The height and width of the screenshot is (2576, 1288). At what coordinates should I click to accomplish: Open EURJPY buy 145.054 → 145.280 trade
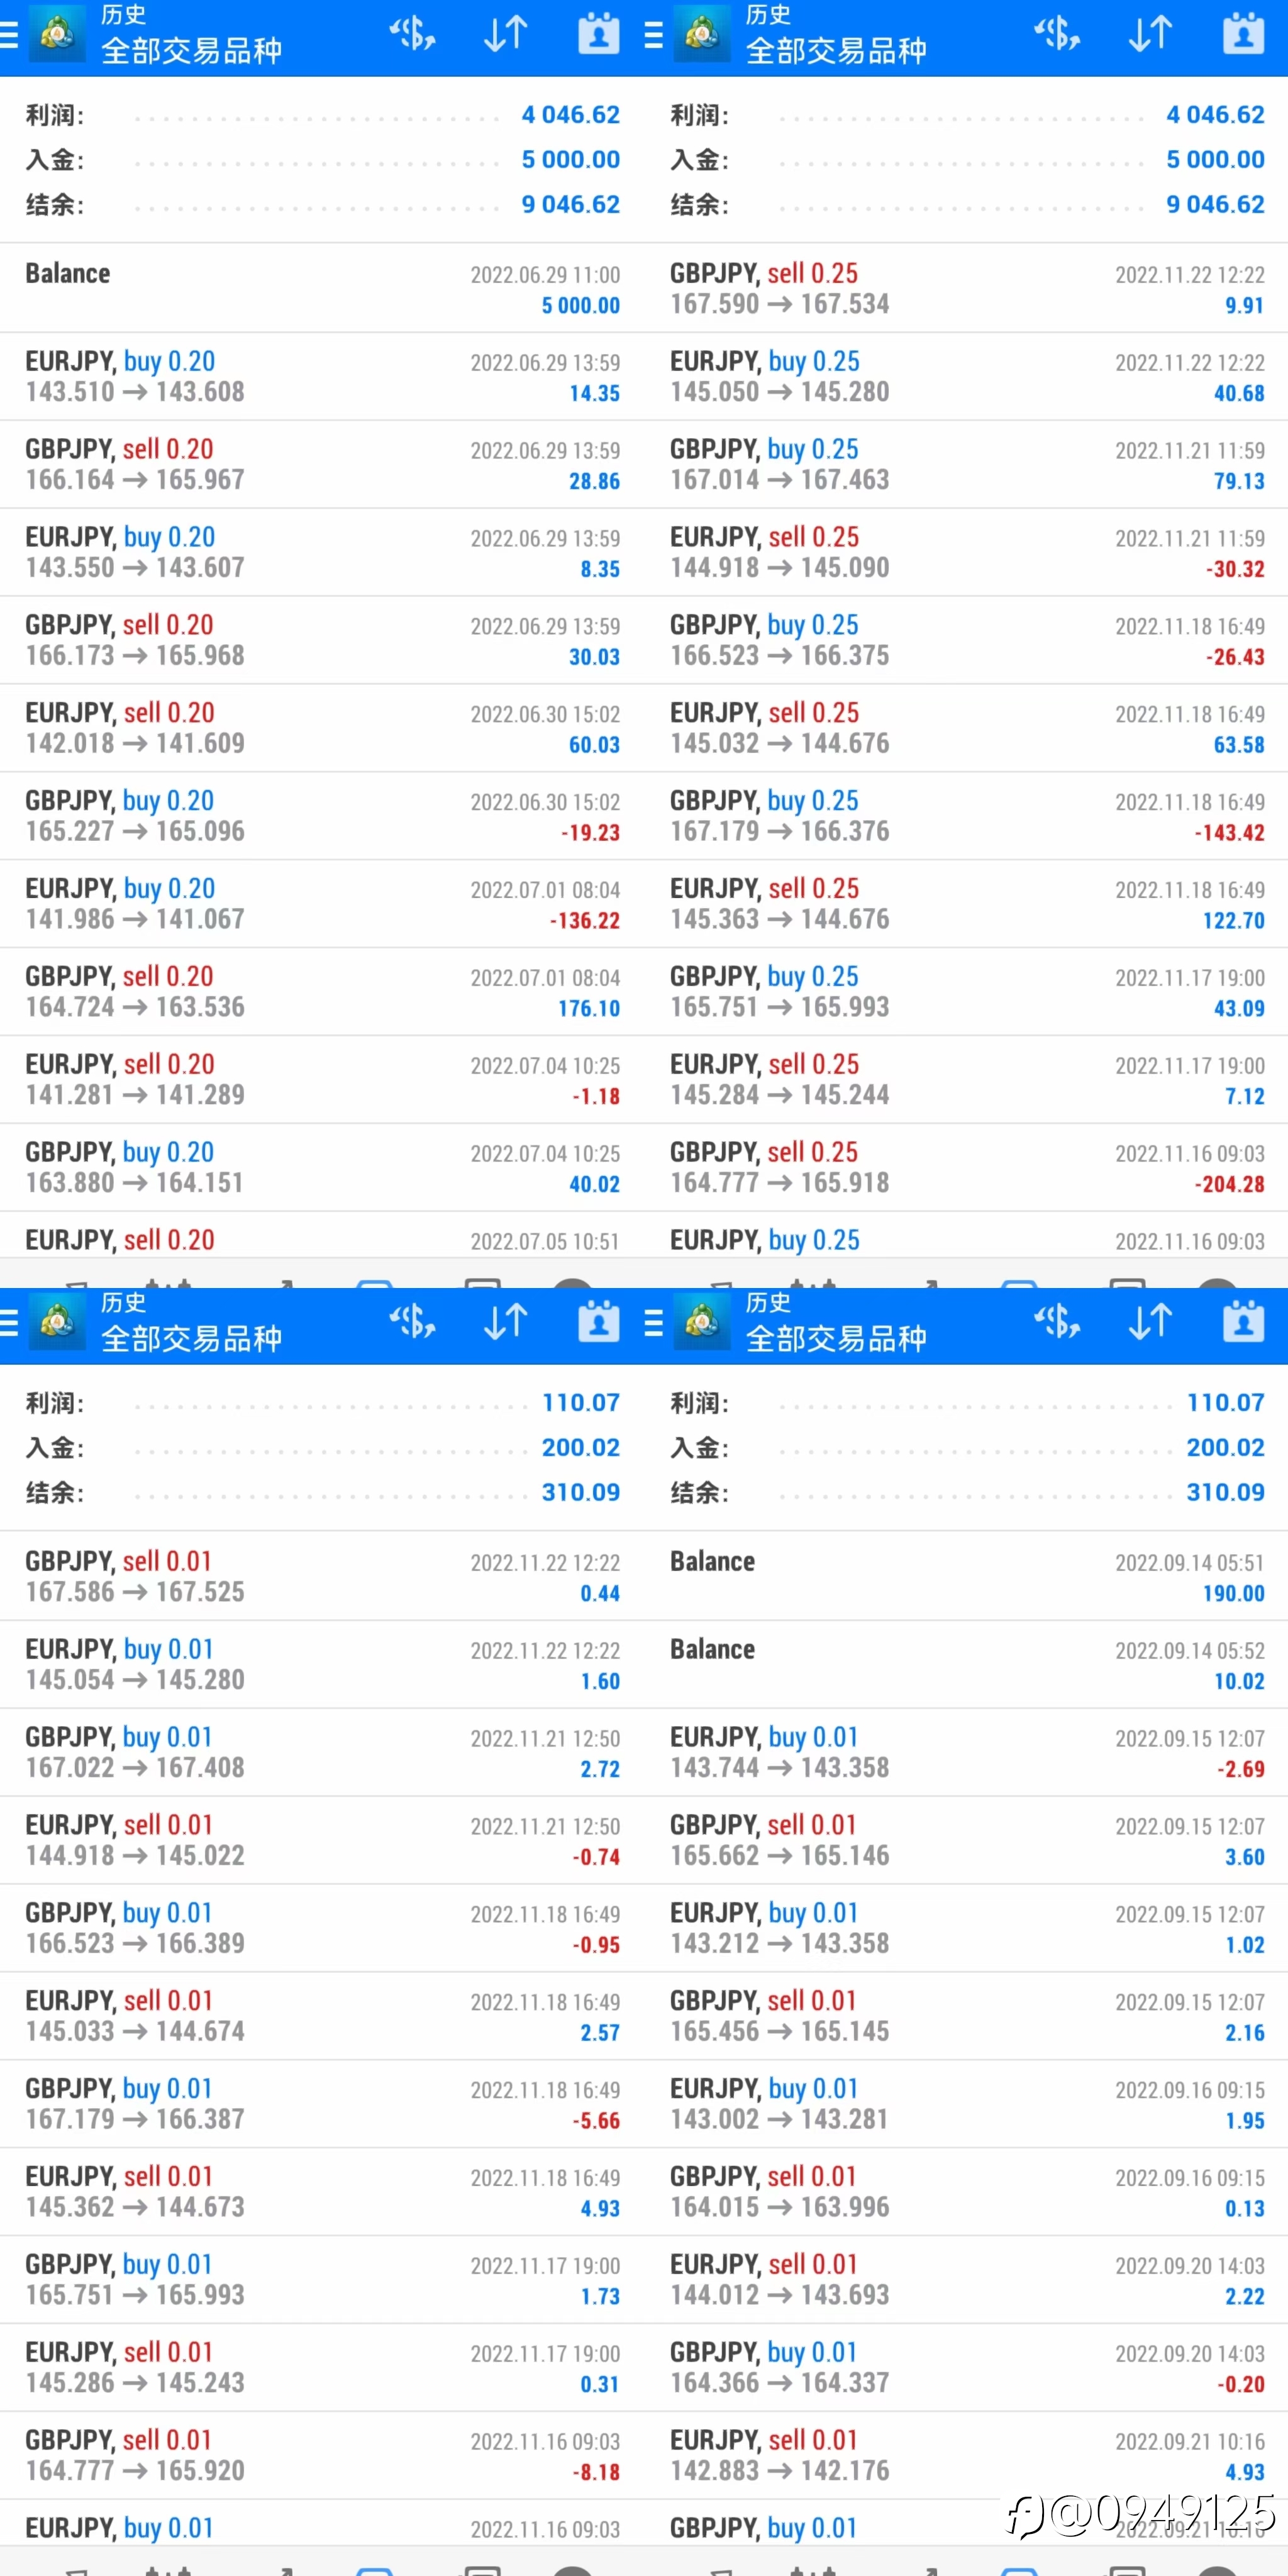pyautogui.click(x=322, y=1664)
